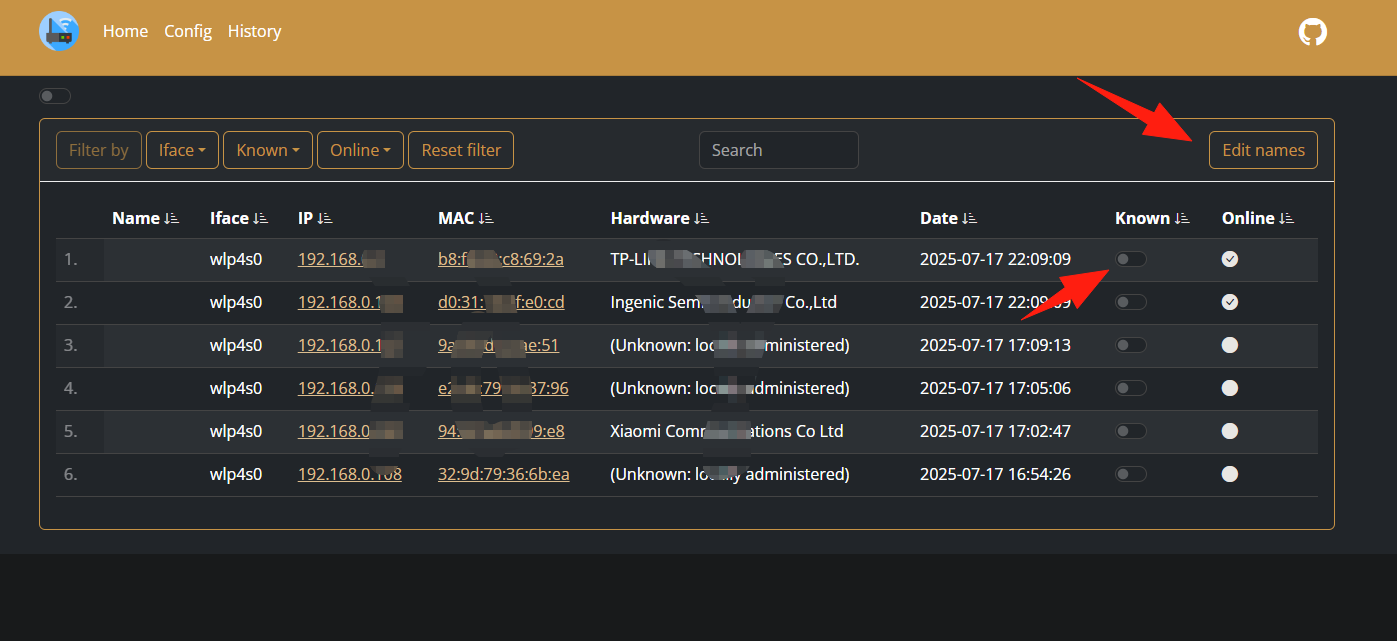Image resolution: width=1397 pixels, height=641 pixels.
Task: Toggle Known switch for 17:05:06 row
Action: pyautogui.click(x=1131, y=388)
